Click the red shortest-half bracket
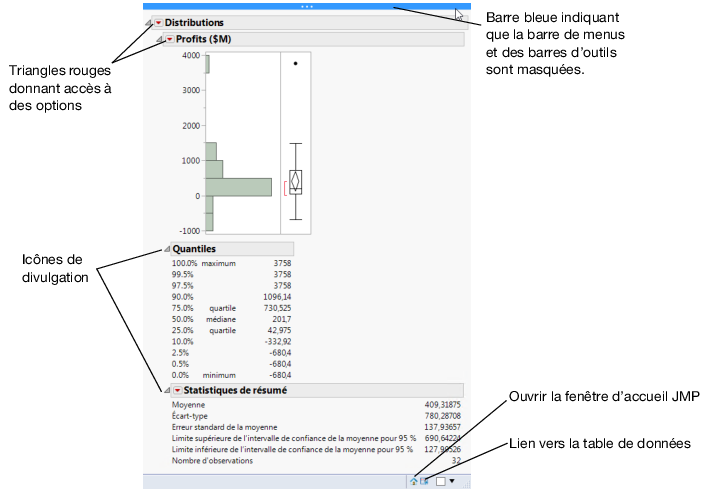Viewport: 718px width, 494px height. [285, 188]
